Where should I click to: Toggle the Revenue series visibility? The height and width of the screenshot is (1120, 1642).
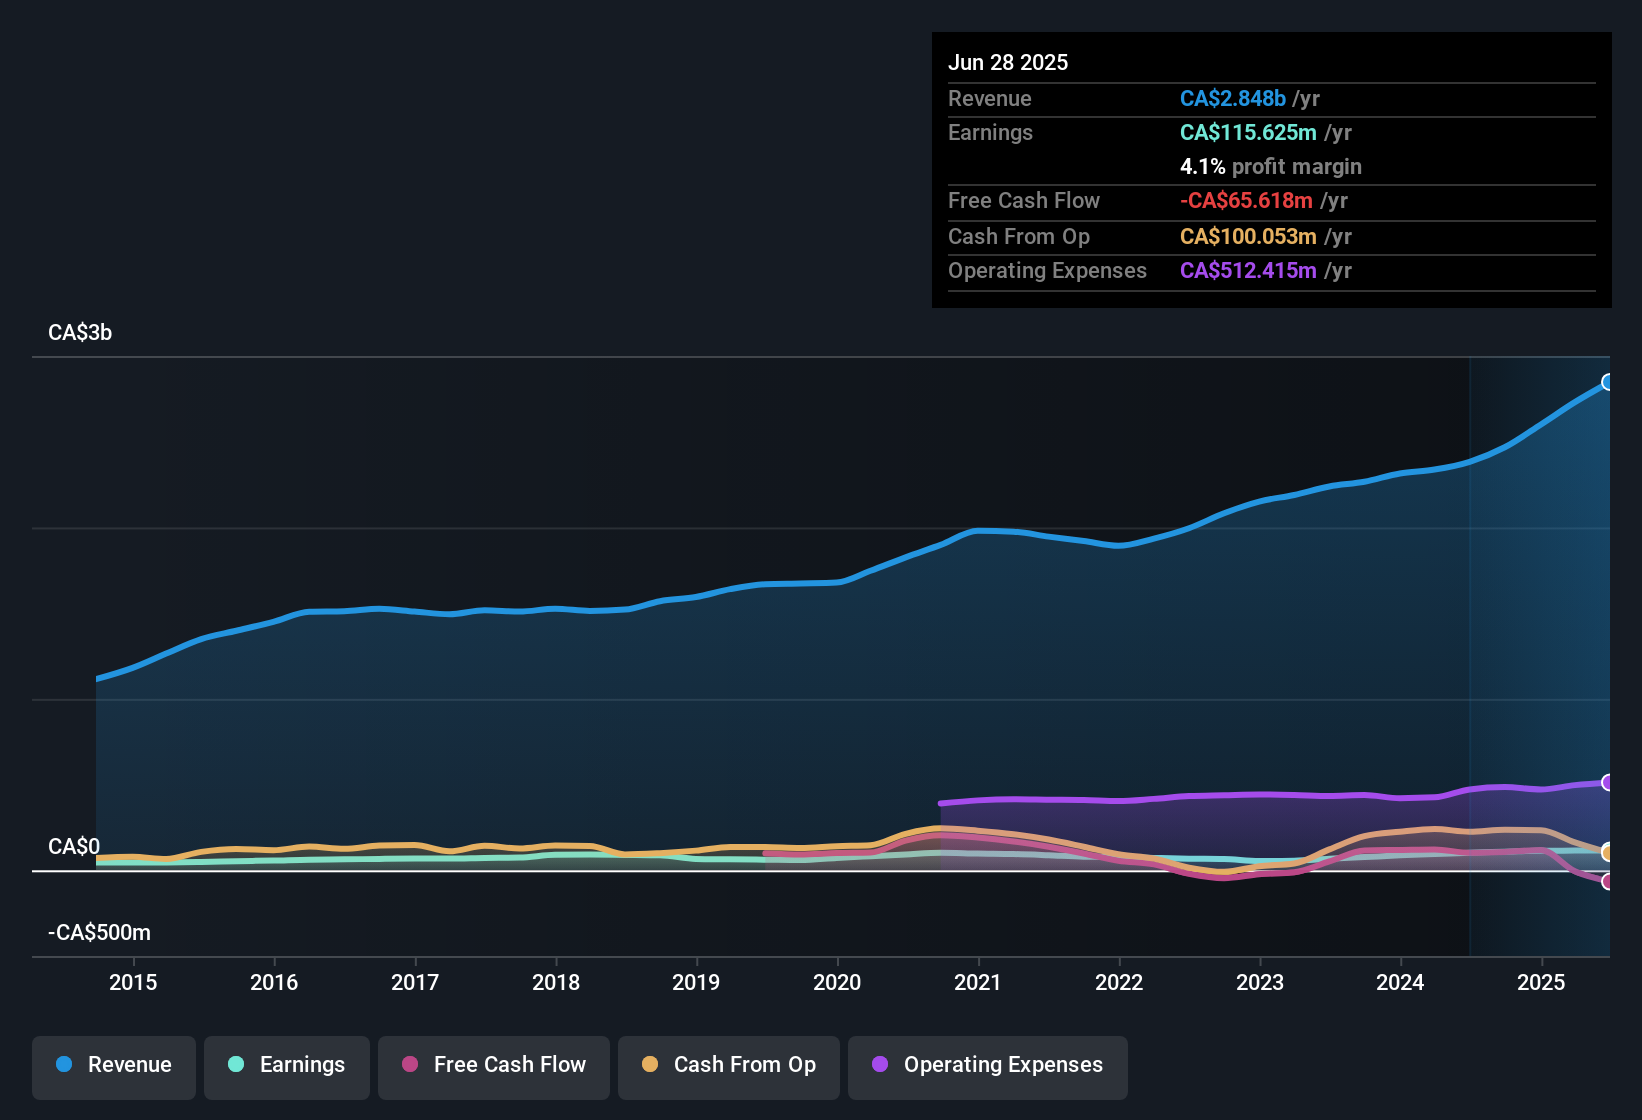pyautogui.click(x=113, y=1065)
